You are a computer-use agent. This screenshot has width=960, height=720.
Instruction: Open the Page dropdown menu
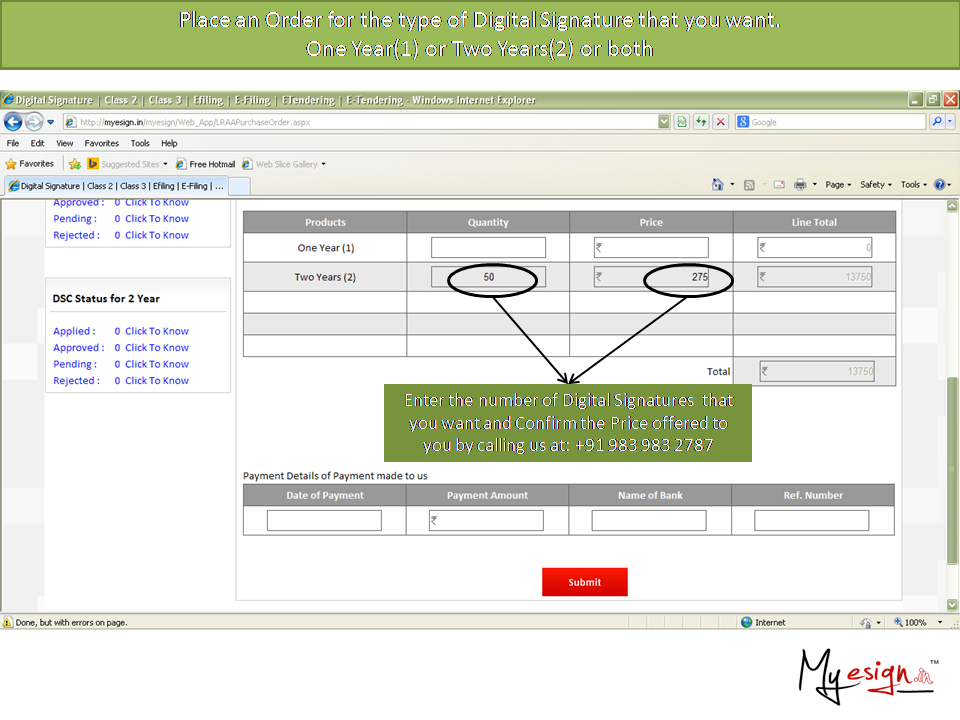point(838,185)
